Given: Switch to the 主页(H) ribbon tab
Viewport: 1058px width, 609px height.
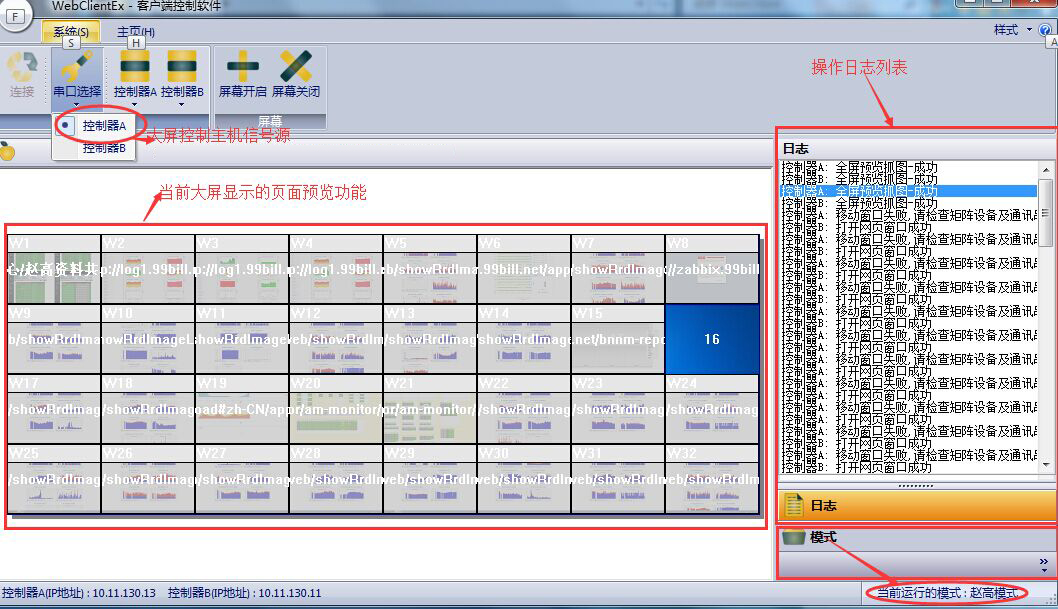Looking at the screenshot, I should coord(136,32).
